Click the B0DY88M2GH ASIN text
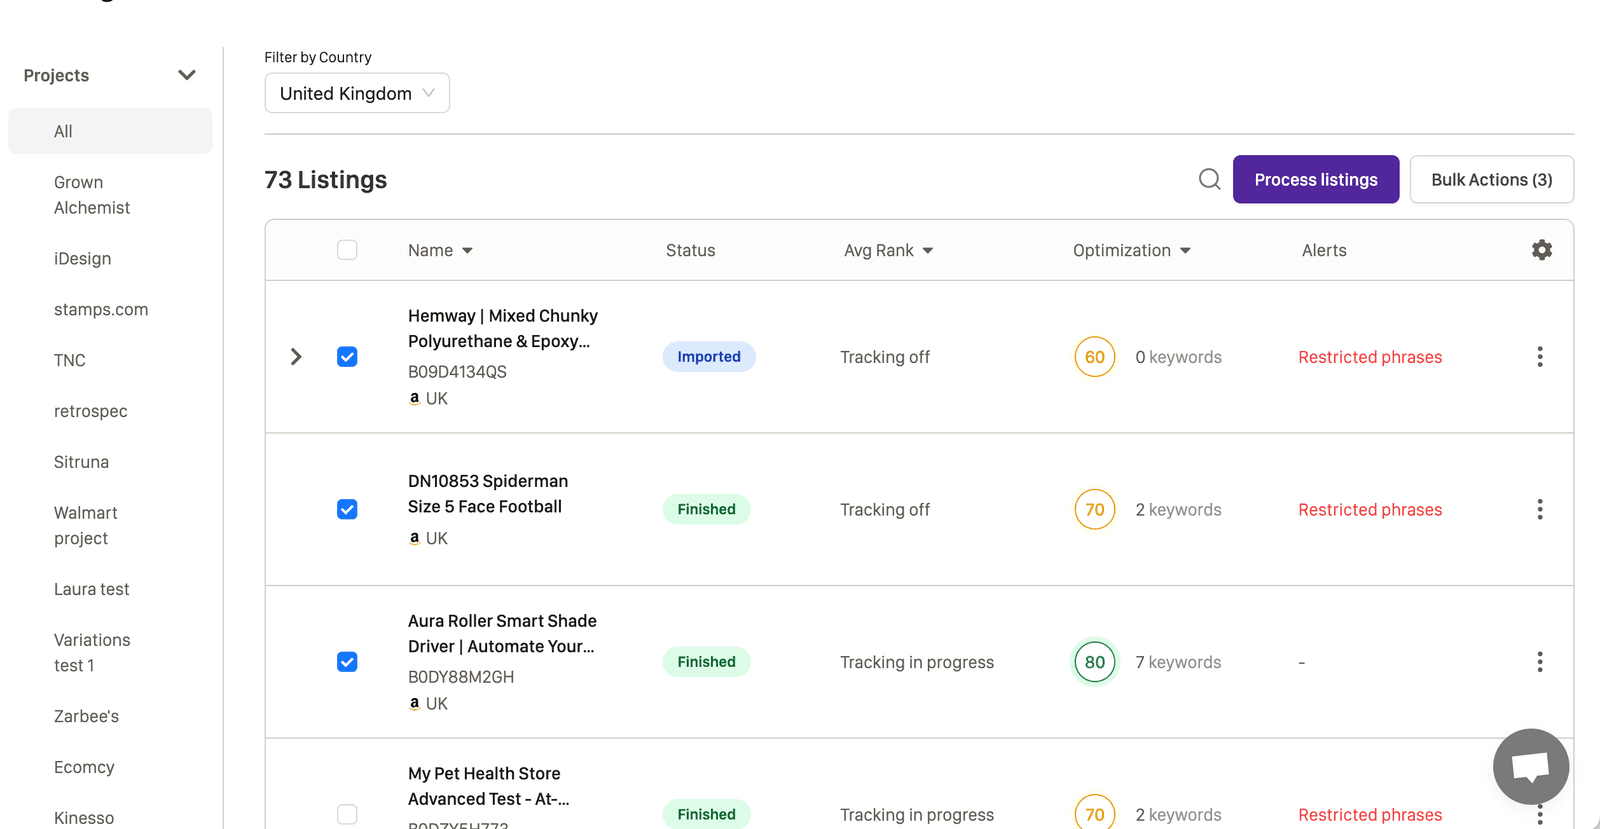This screenshot has width=1600, height=829. click(461, 676)
